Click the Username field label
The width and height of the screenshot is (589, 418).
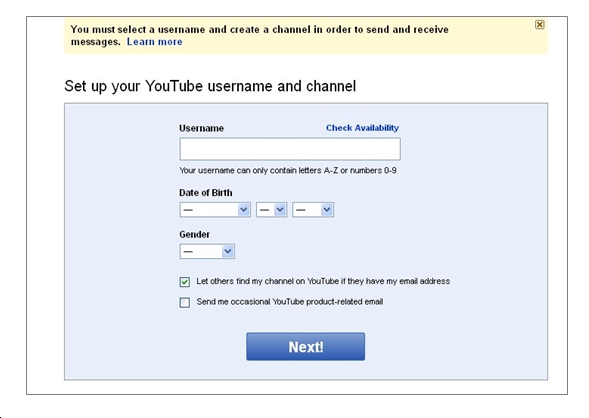click(x=201, y=128)
